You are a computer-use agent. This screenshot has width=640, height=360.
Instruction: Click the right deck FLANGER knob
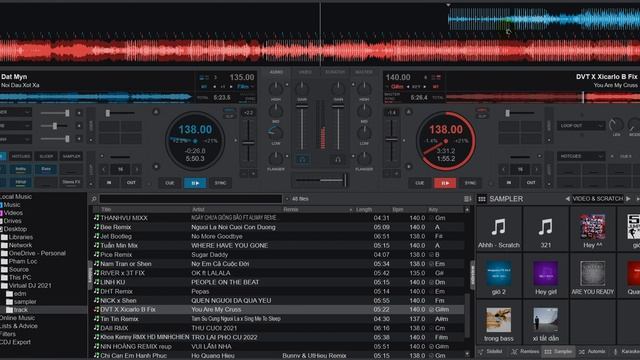[364, 158]
